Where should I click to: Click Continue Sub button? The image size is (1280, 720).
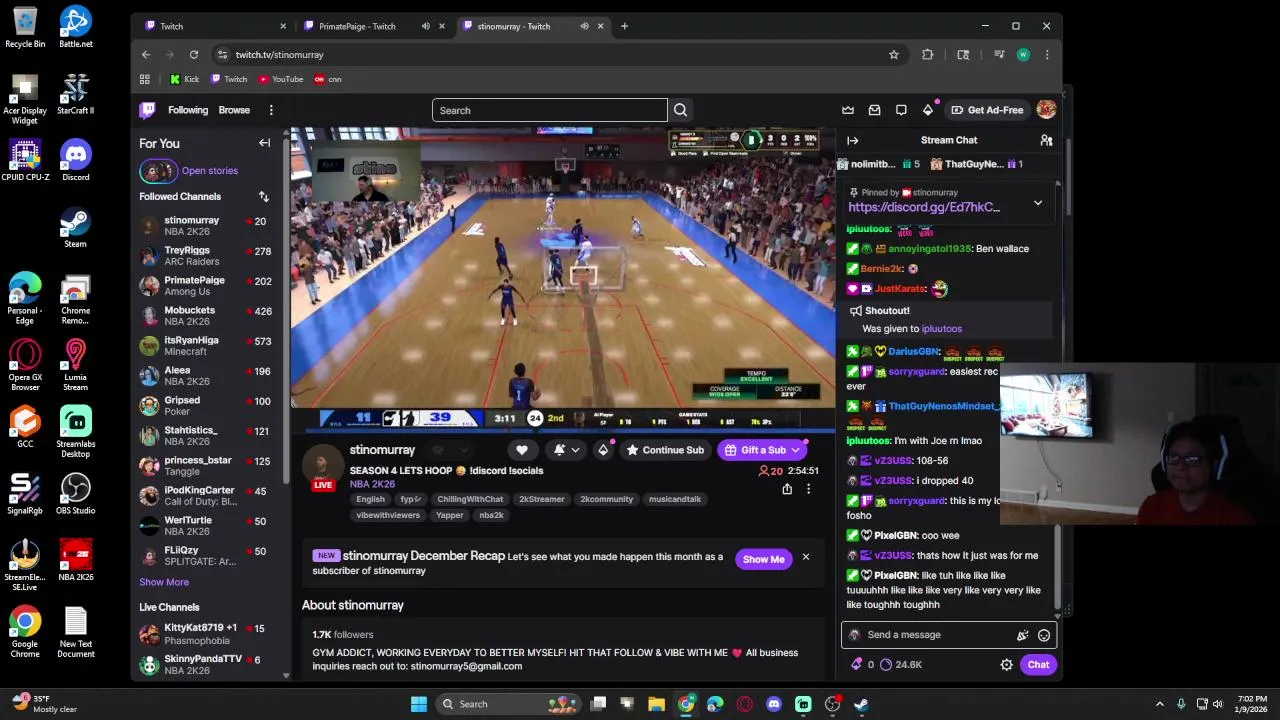[665, 450]
